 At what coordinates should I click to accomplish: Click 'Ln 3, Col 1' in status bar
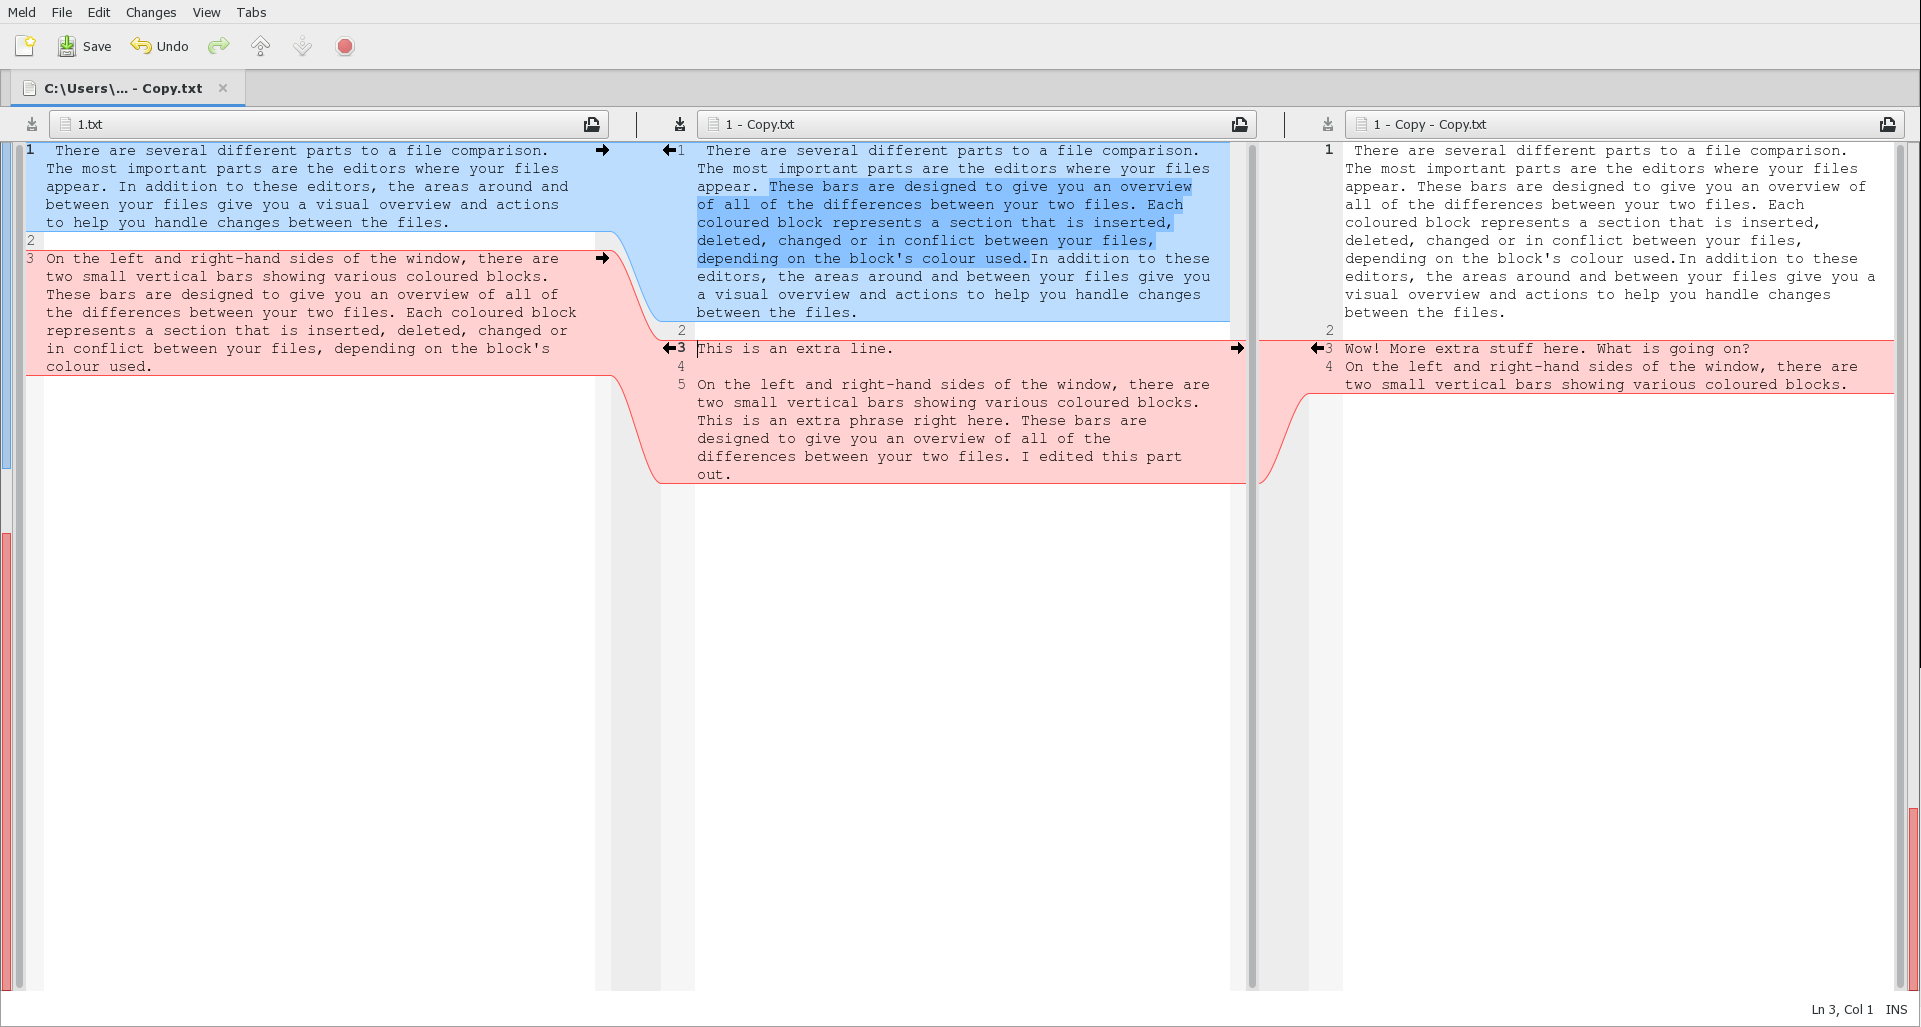pos(1842,1009)
